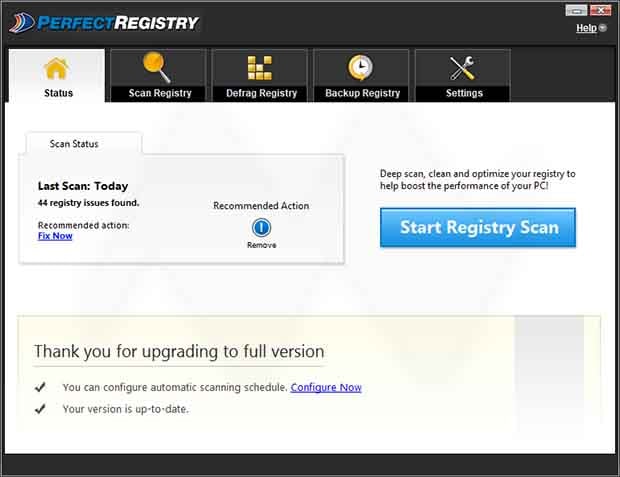Click "Recommended action:" label above Fix Now
Viewport: 620px width, 477px height.
pos(83,225)
